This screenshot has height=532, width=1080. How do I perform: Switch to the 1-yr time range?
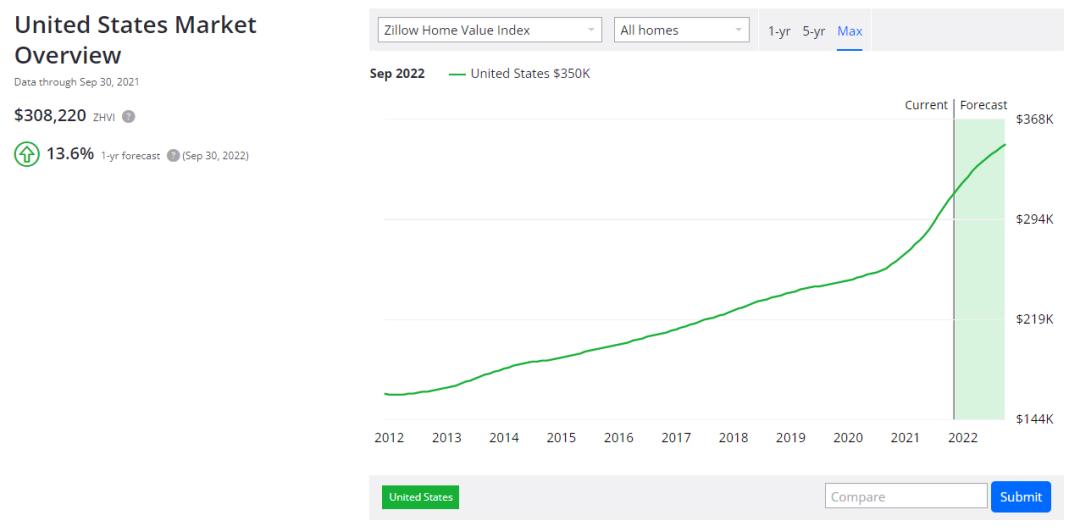click(779, 31)
